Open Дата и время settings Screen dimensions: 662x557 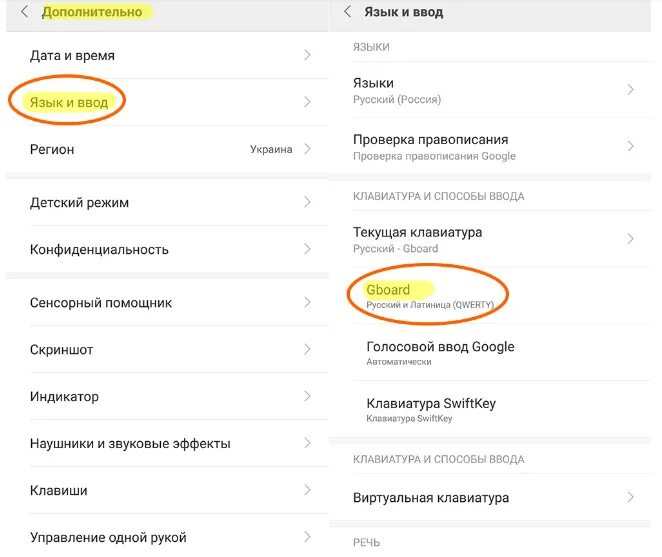pos(72,56)
